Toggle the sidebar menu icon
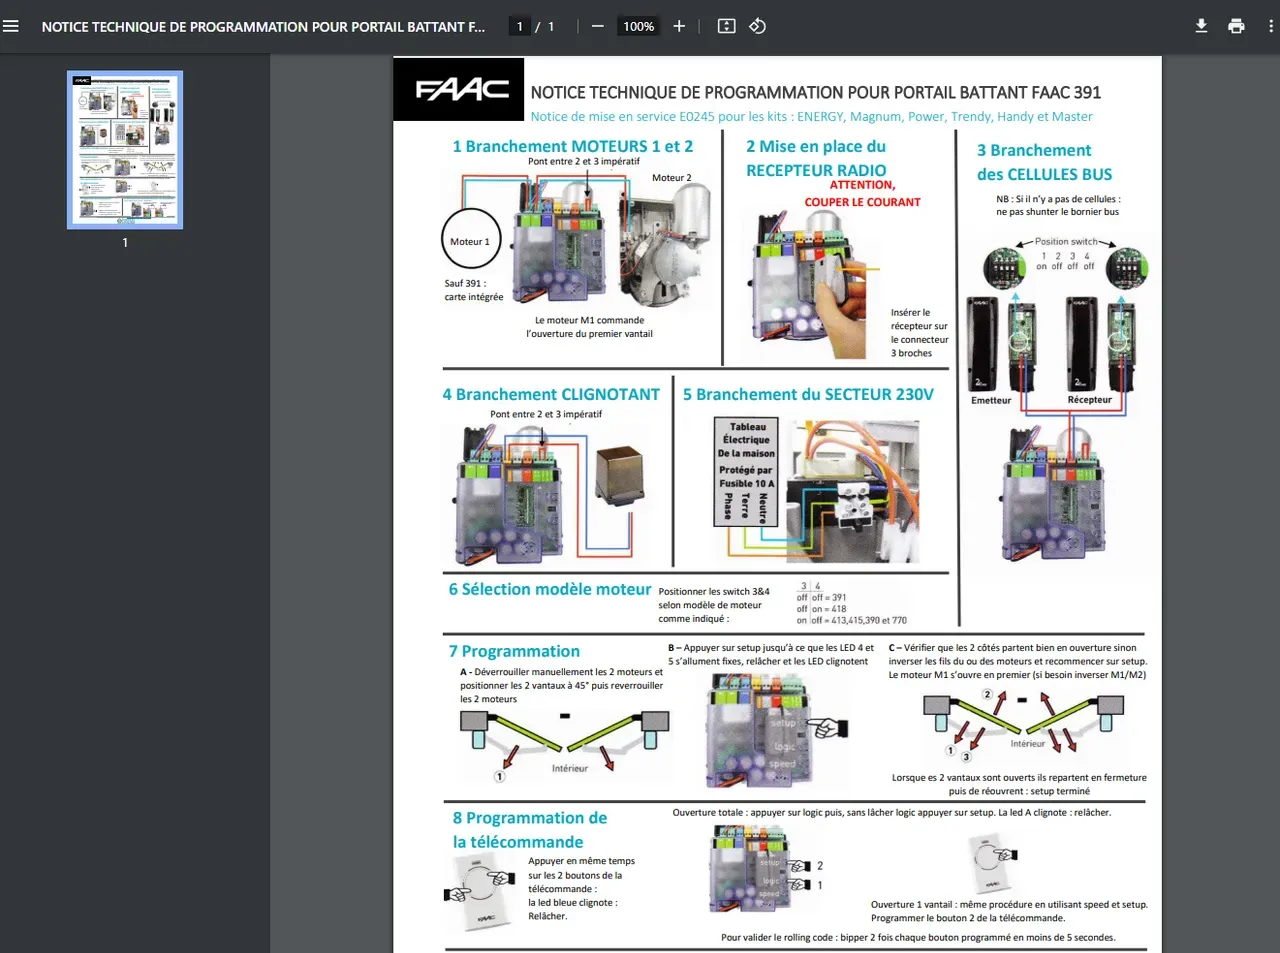This screenshot has height=953, width=1280. click(x=11, y=26)
